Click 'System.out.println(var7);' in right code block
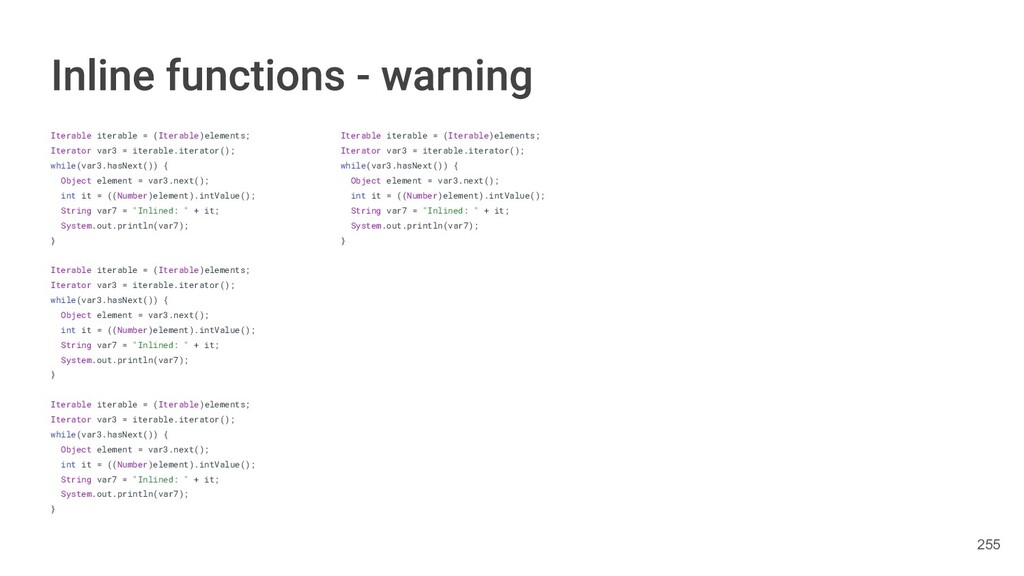Viewport: 1024px width, 576px height. [414, 226]
